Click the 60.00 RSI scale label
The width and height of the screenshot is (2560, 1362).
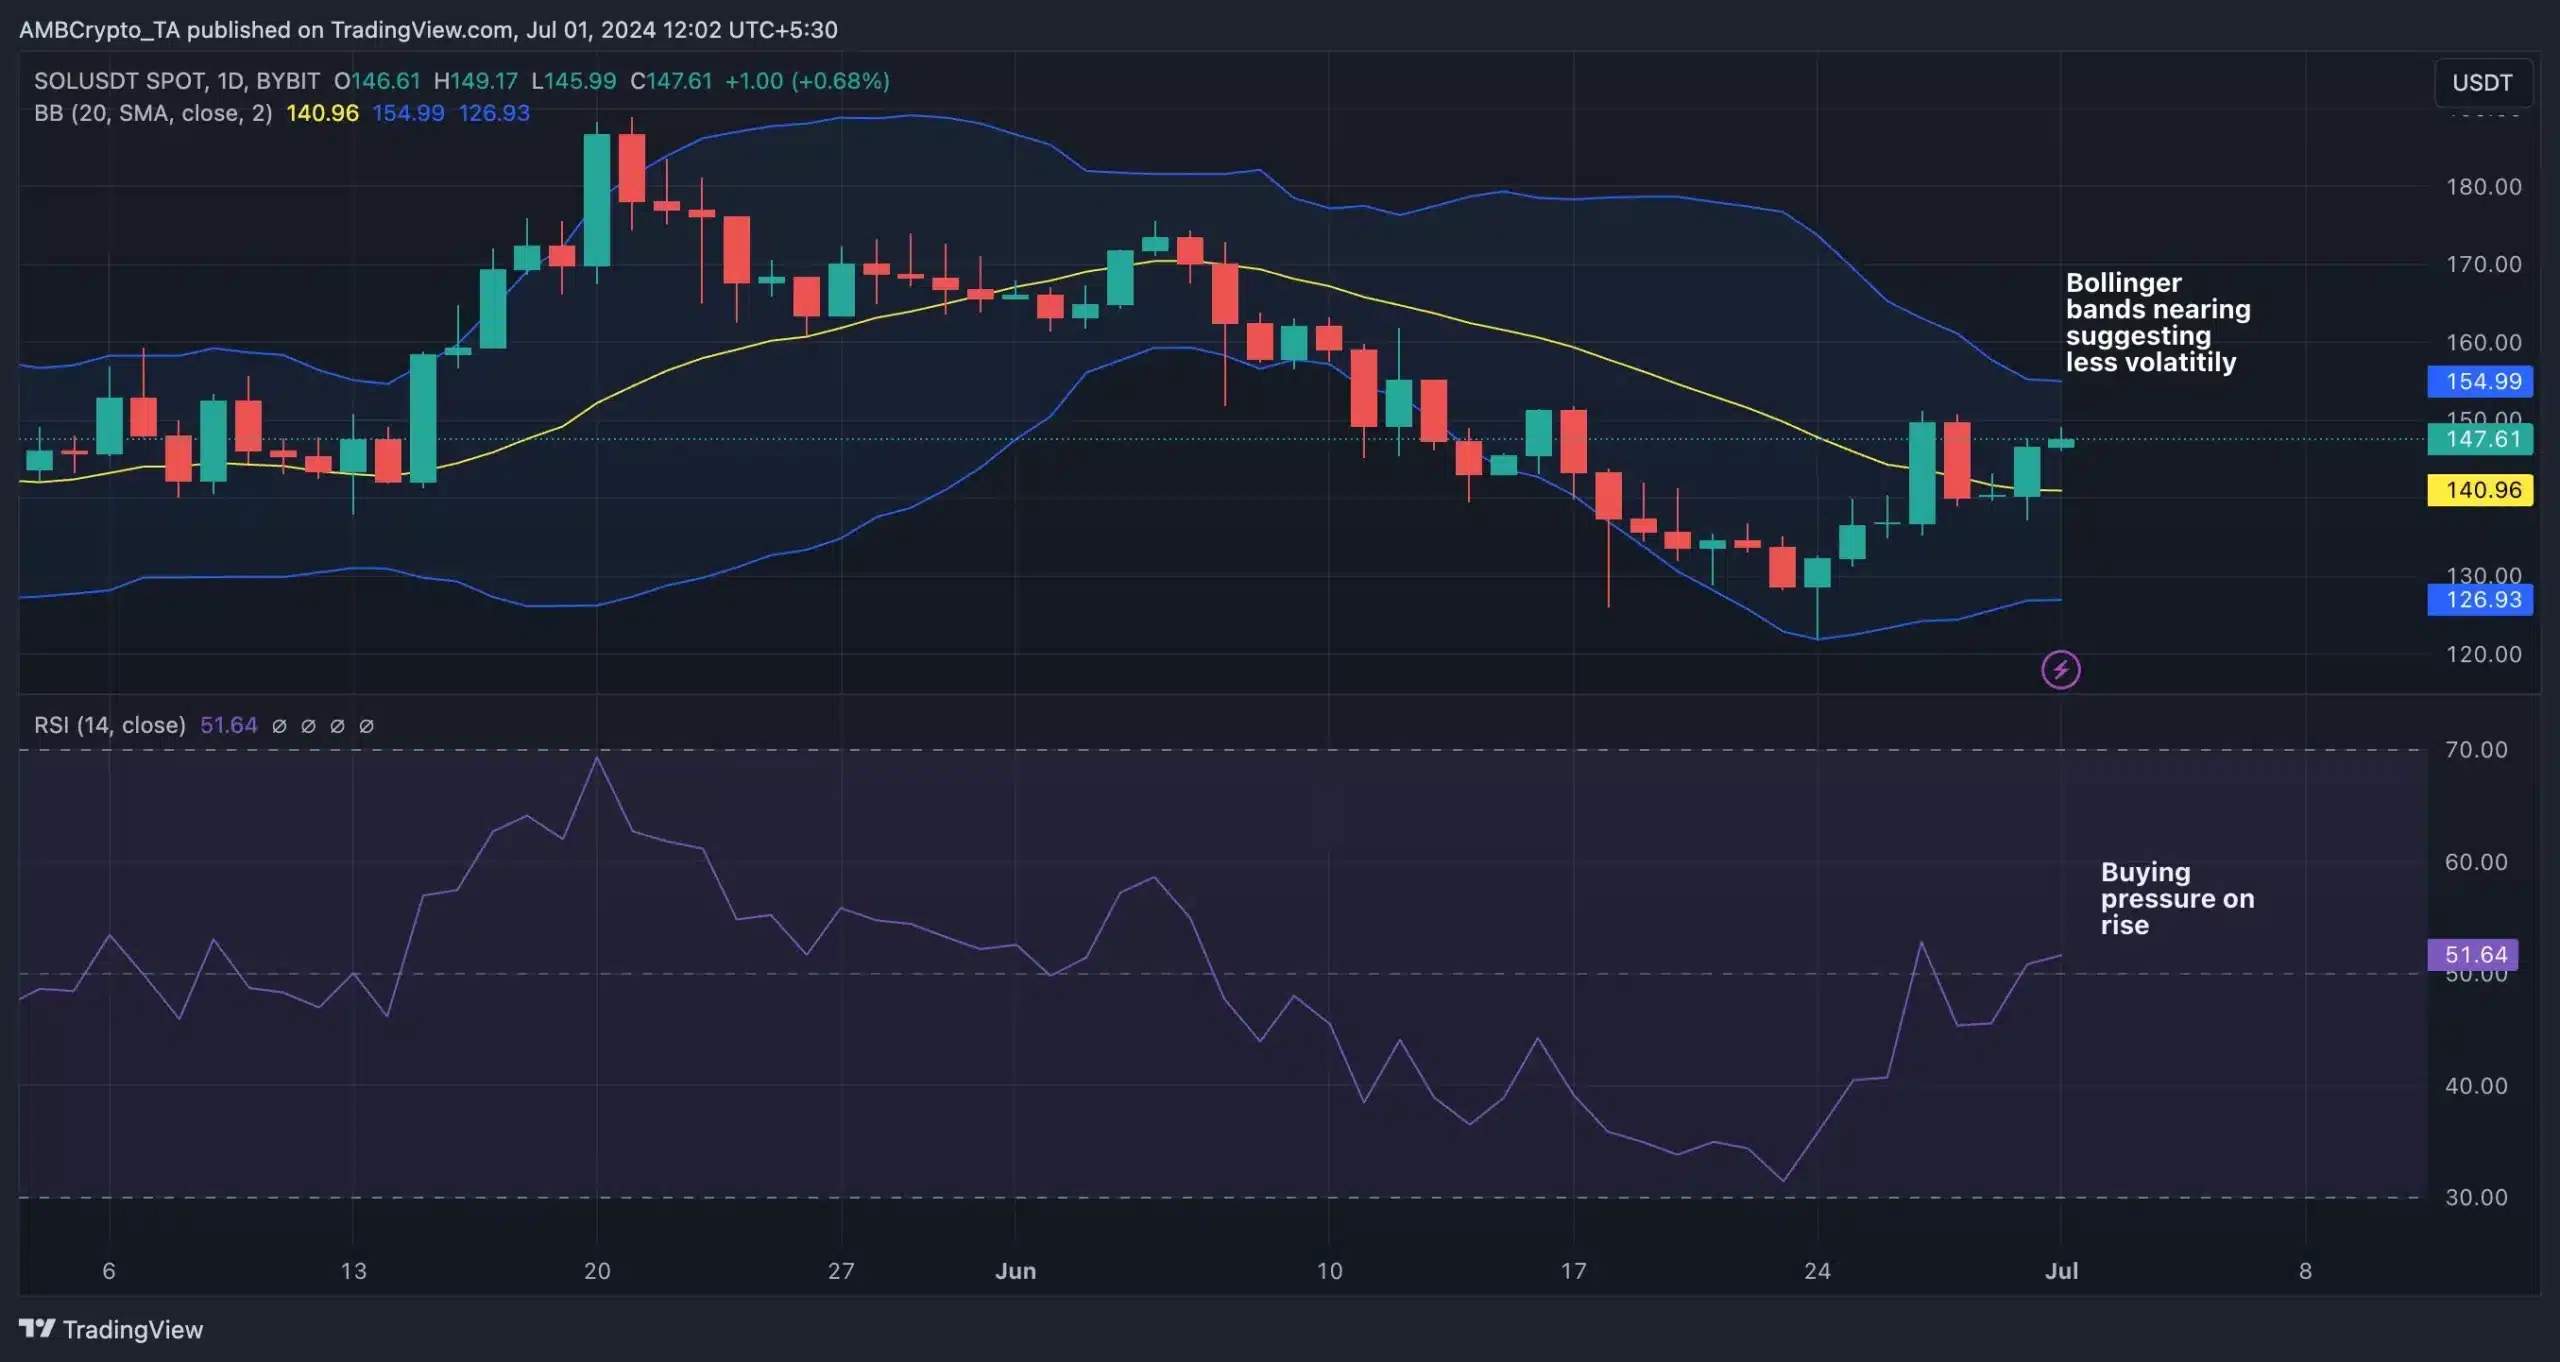pos(2476,862)
